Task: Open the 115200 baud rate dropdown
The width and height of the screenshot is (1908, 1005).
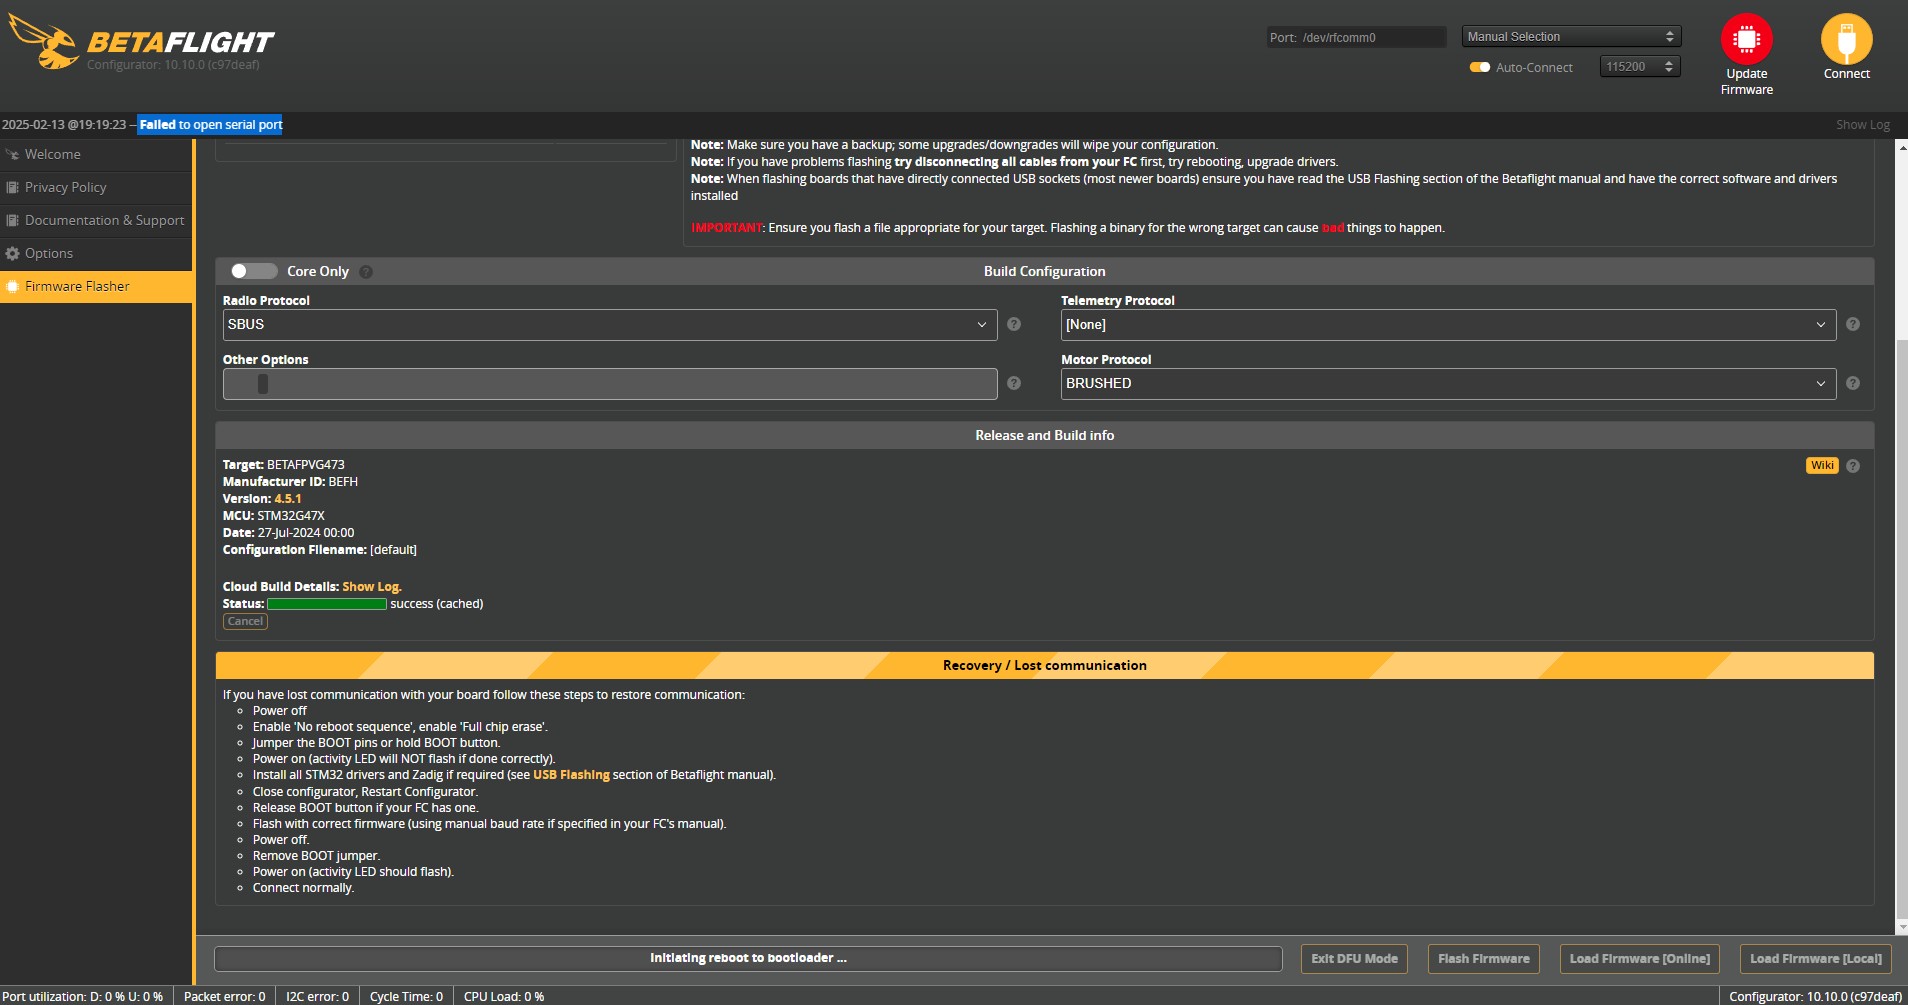Action: 1640,67
